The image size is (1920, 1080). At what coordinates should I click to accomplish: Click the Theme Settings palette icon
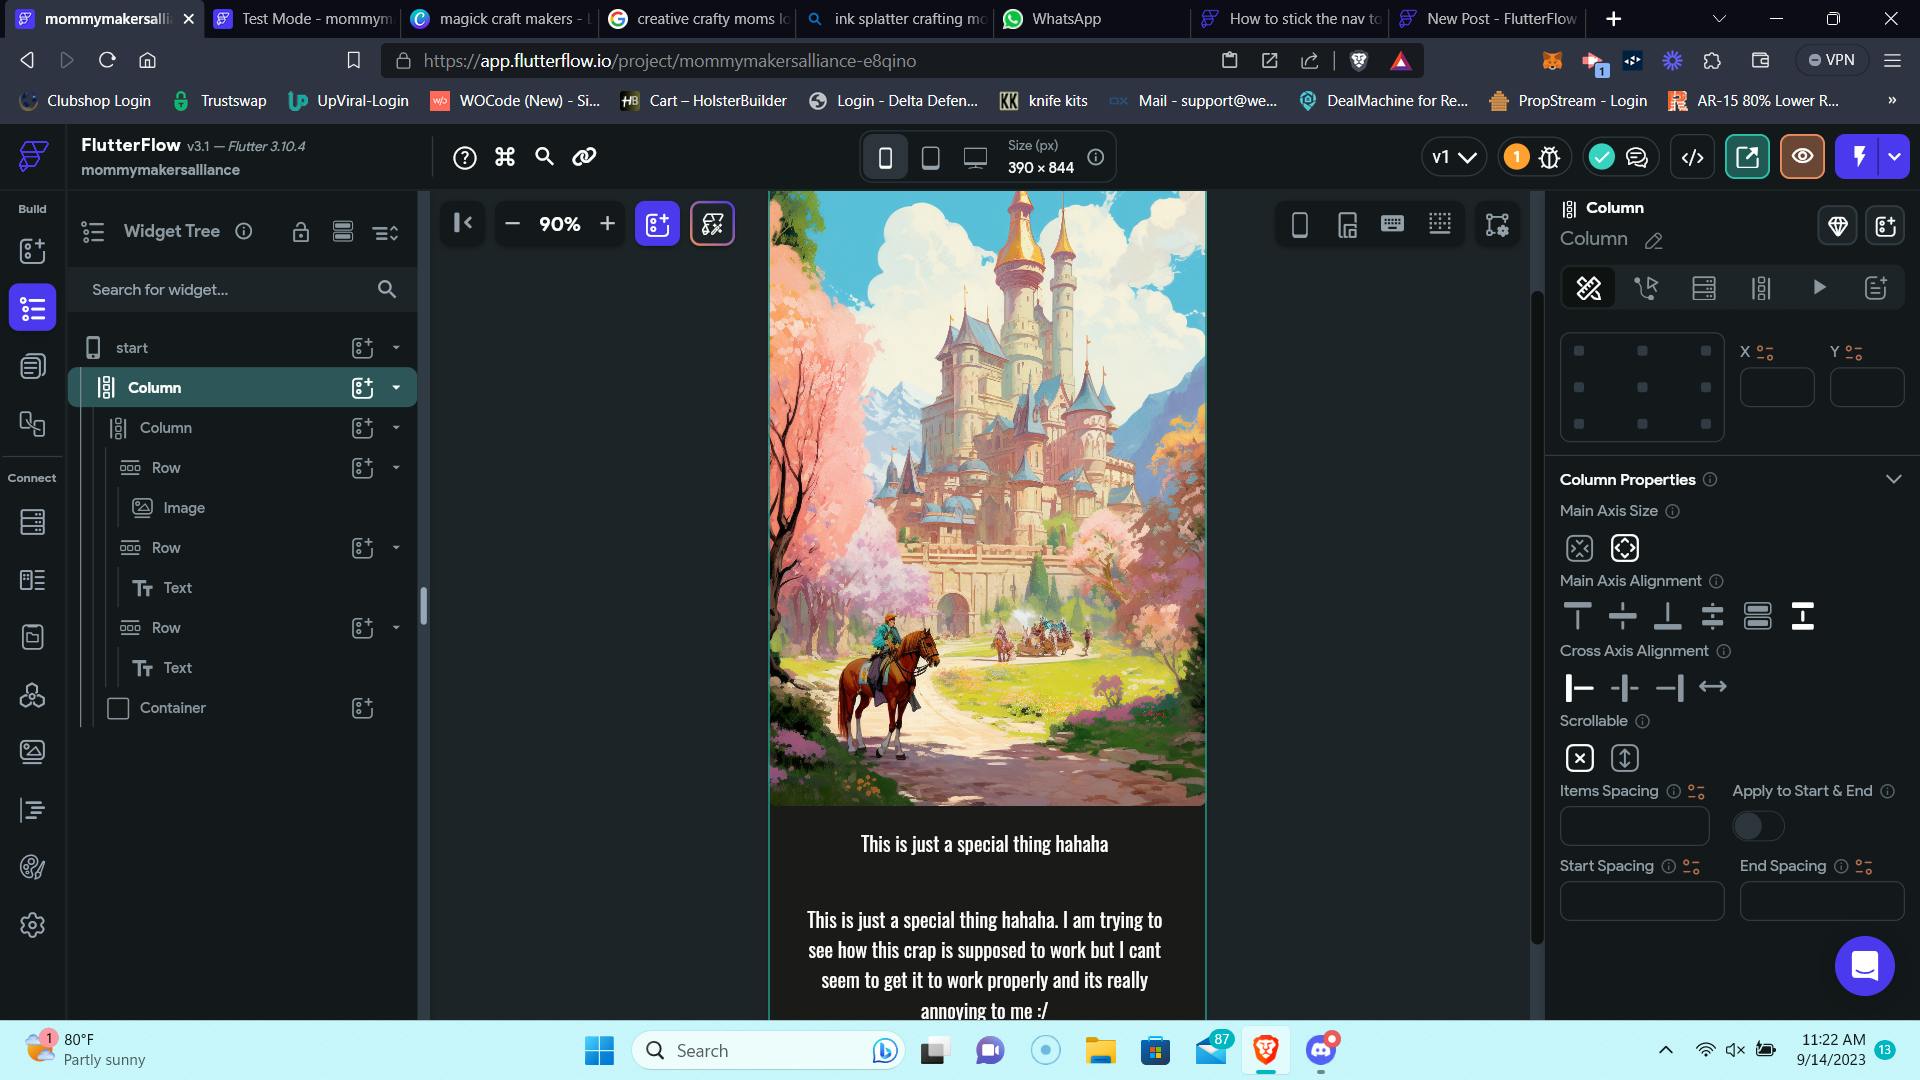click(x=32, y=867)
